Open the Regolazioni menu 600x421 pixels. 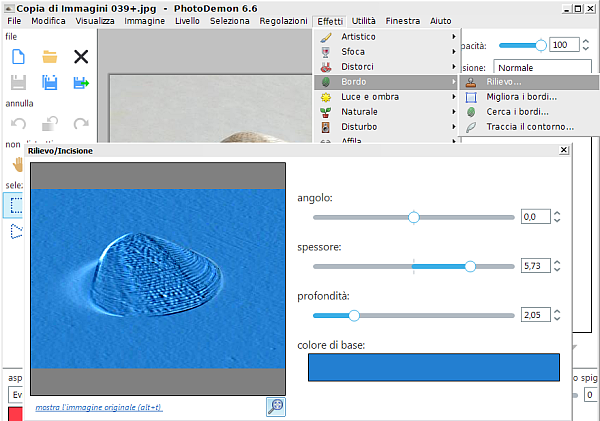(283, 20)
